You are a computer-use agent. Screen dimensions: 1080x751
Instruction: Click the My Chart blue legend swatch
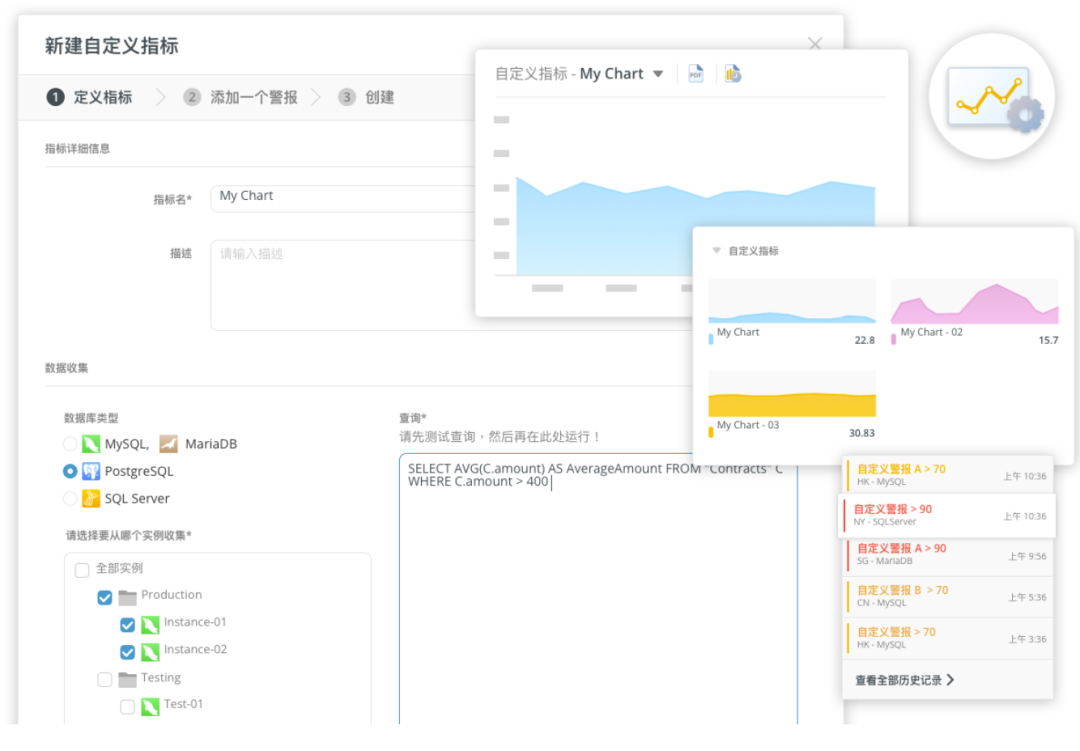(x=711, y=338)
